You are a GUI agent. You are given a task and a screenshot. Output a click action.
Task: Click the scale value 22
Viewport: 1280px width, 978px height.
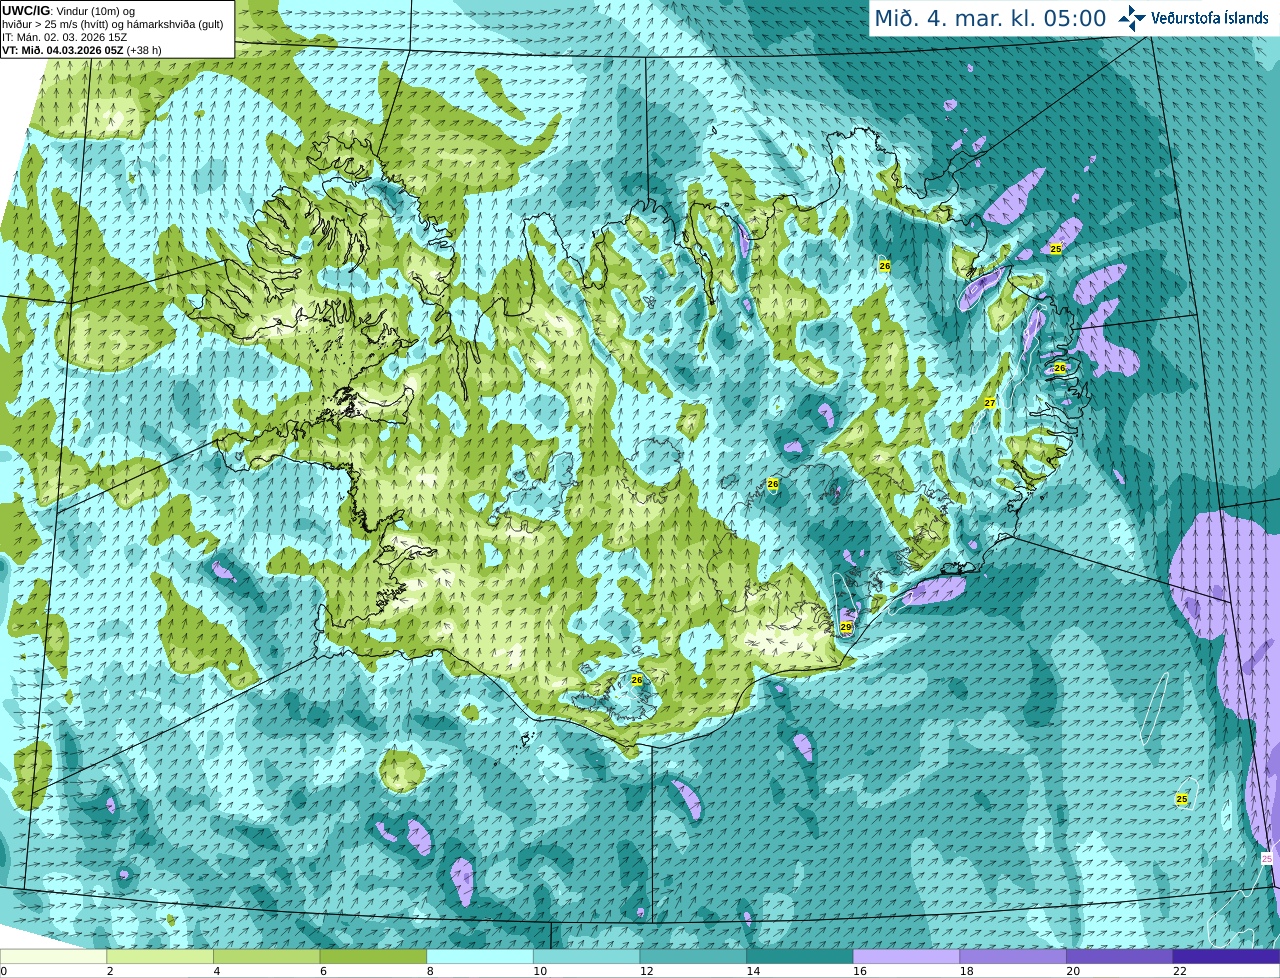point(1180,971)
